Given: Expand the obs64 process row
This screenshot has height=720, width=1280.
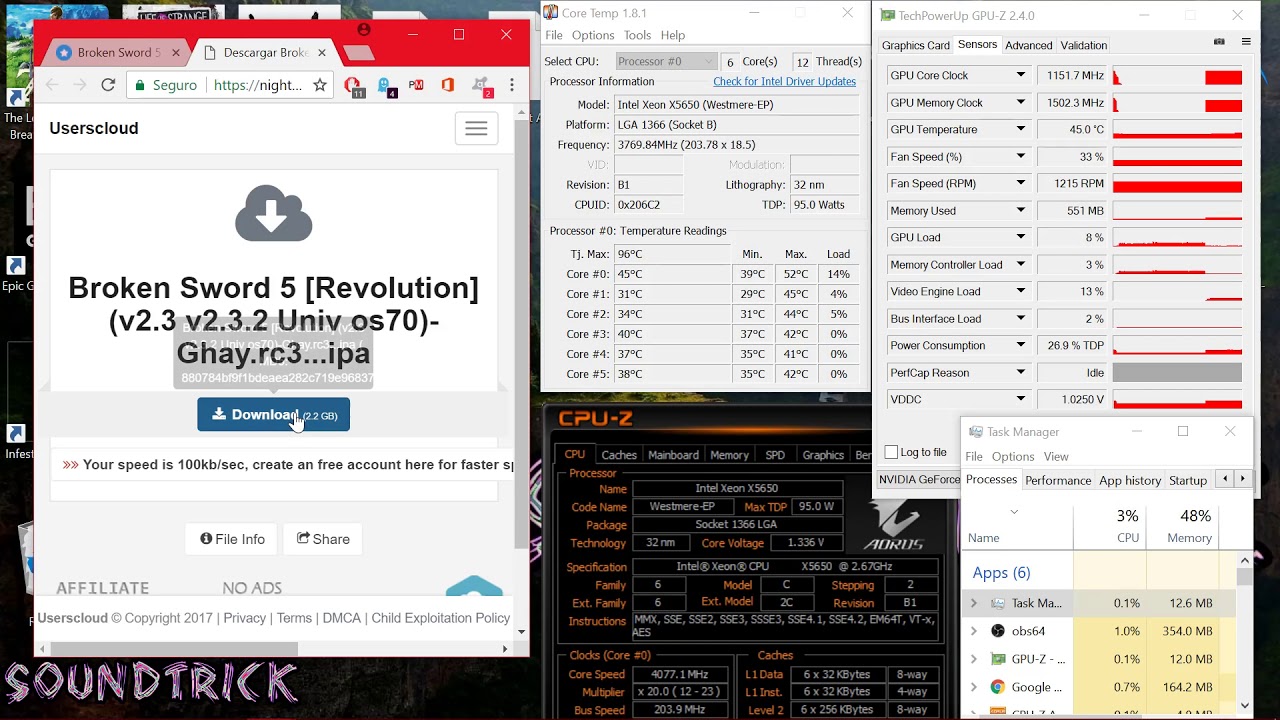Looking at the screenshot, I should pyautogui.click(x=974, y=631).
